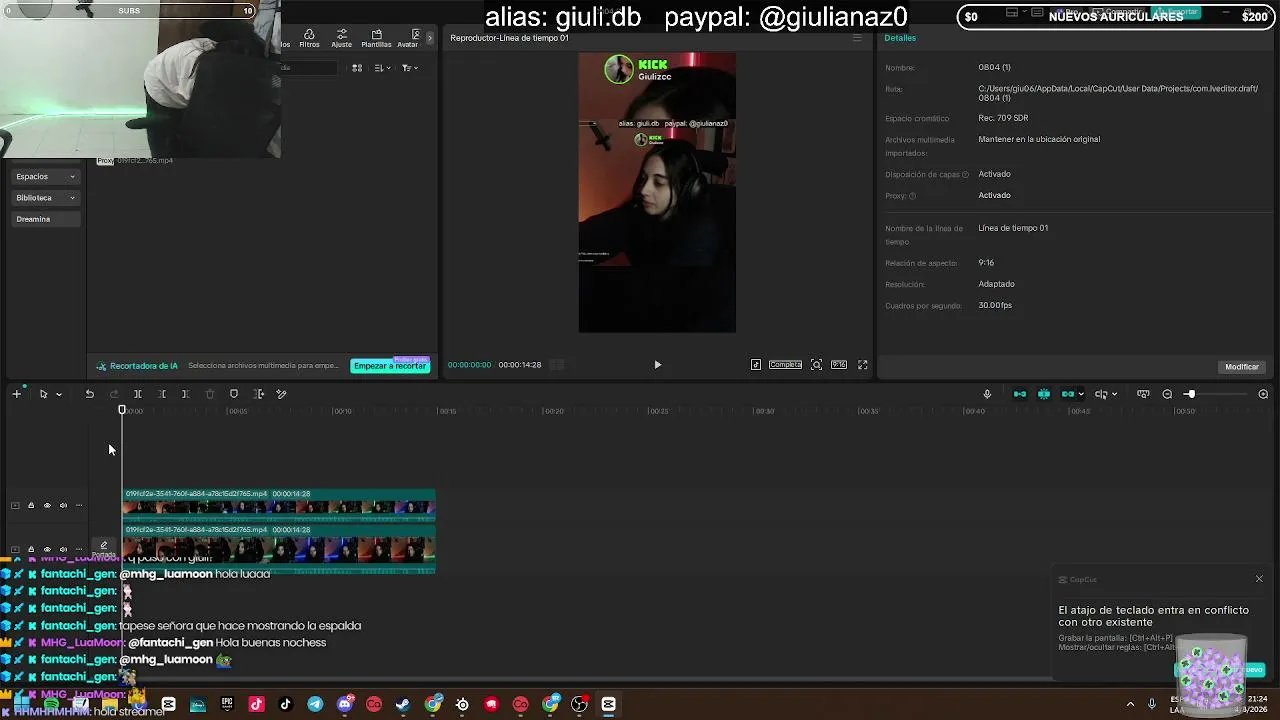Lock the upper video track
The height and width of the screenshot is (720, 1280).
31,505
